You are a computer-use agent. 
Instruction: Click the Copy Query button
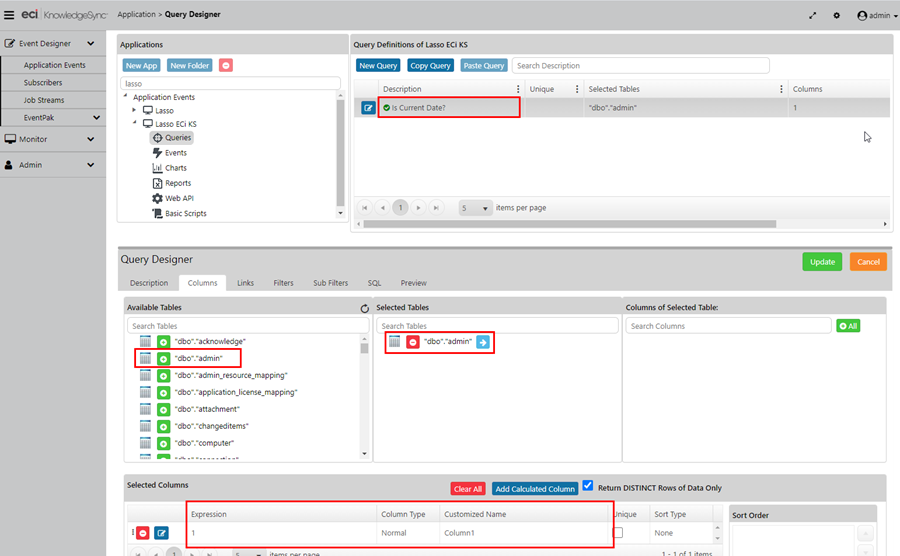[x=430, y=65]
